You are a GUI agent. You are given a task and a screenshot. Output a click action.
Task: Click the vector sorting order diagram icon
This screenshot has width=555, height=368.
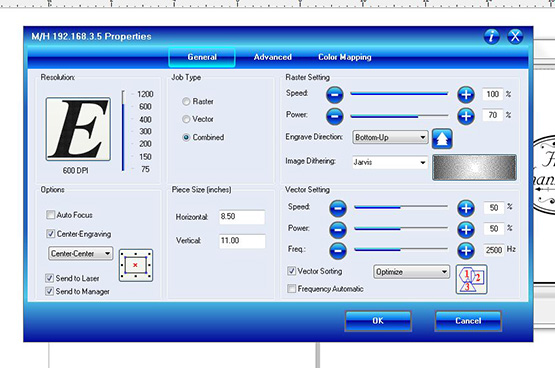point(471,279)
